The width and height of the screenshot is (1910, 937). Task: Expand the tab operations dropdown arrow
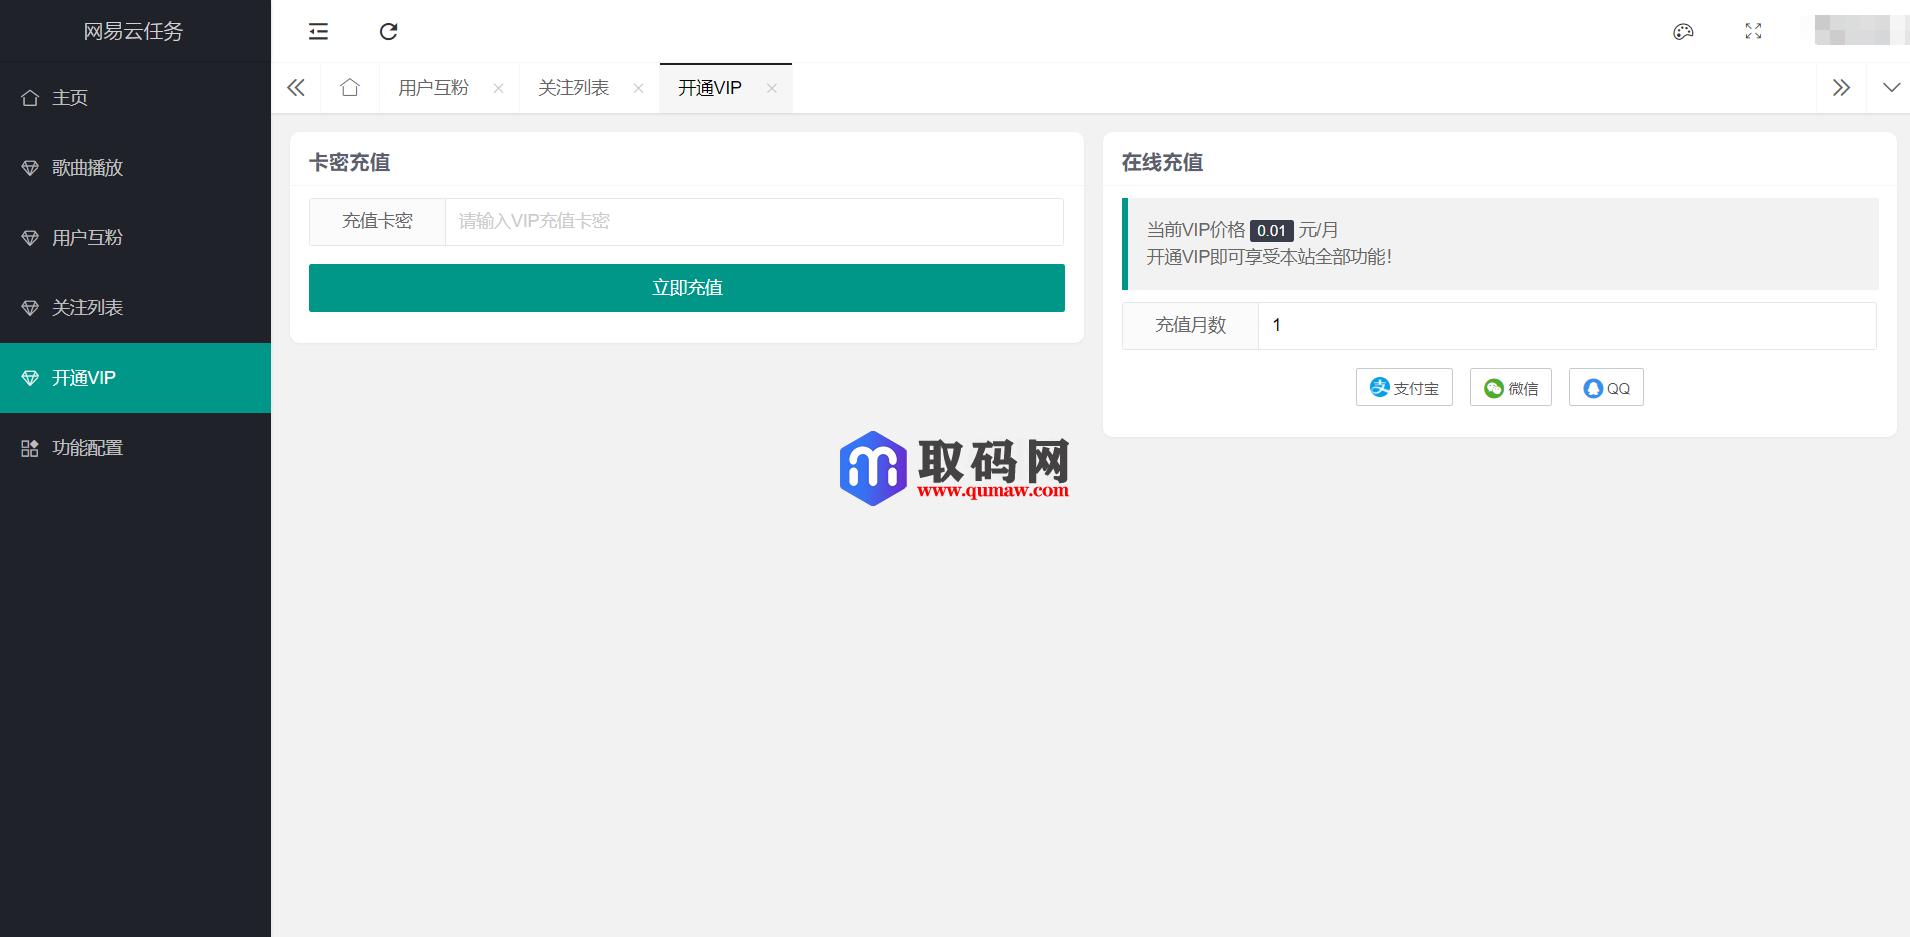pyautogui.click(x=1891, y=88)
